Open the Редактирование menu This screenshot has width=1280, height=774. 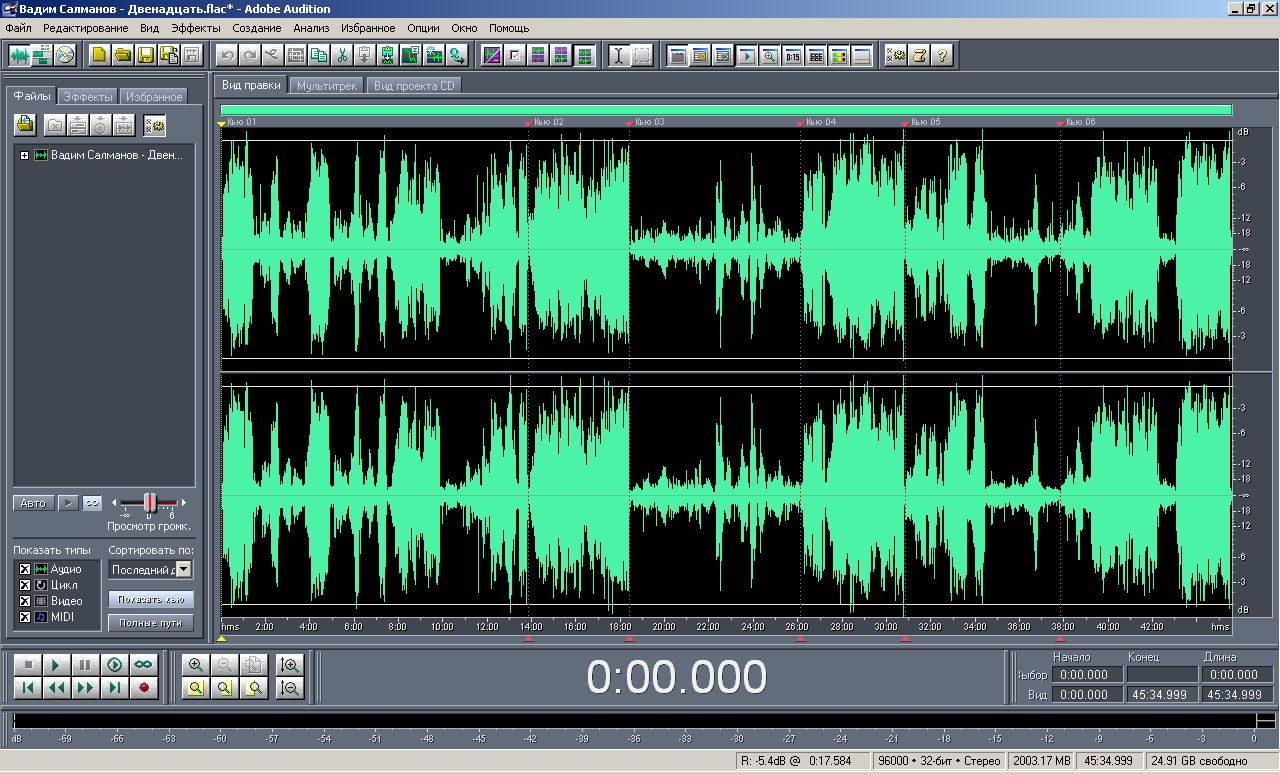point(85,28)
